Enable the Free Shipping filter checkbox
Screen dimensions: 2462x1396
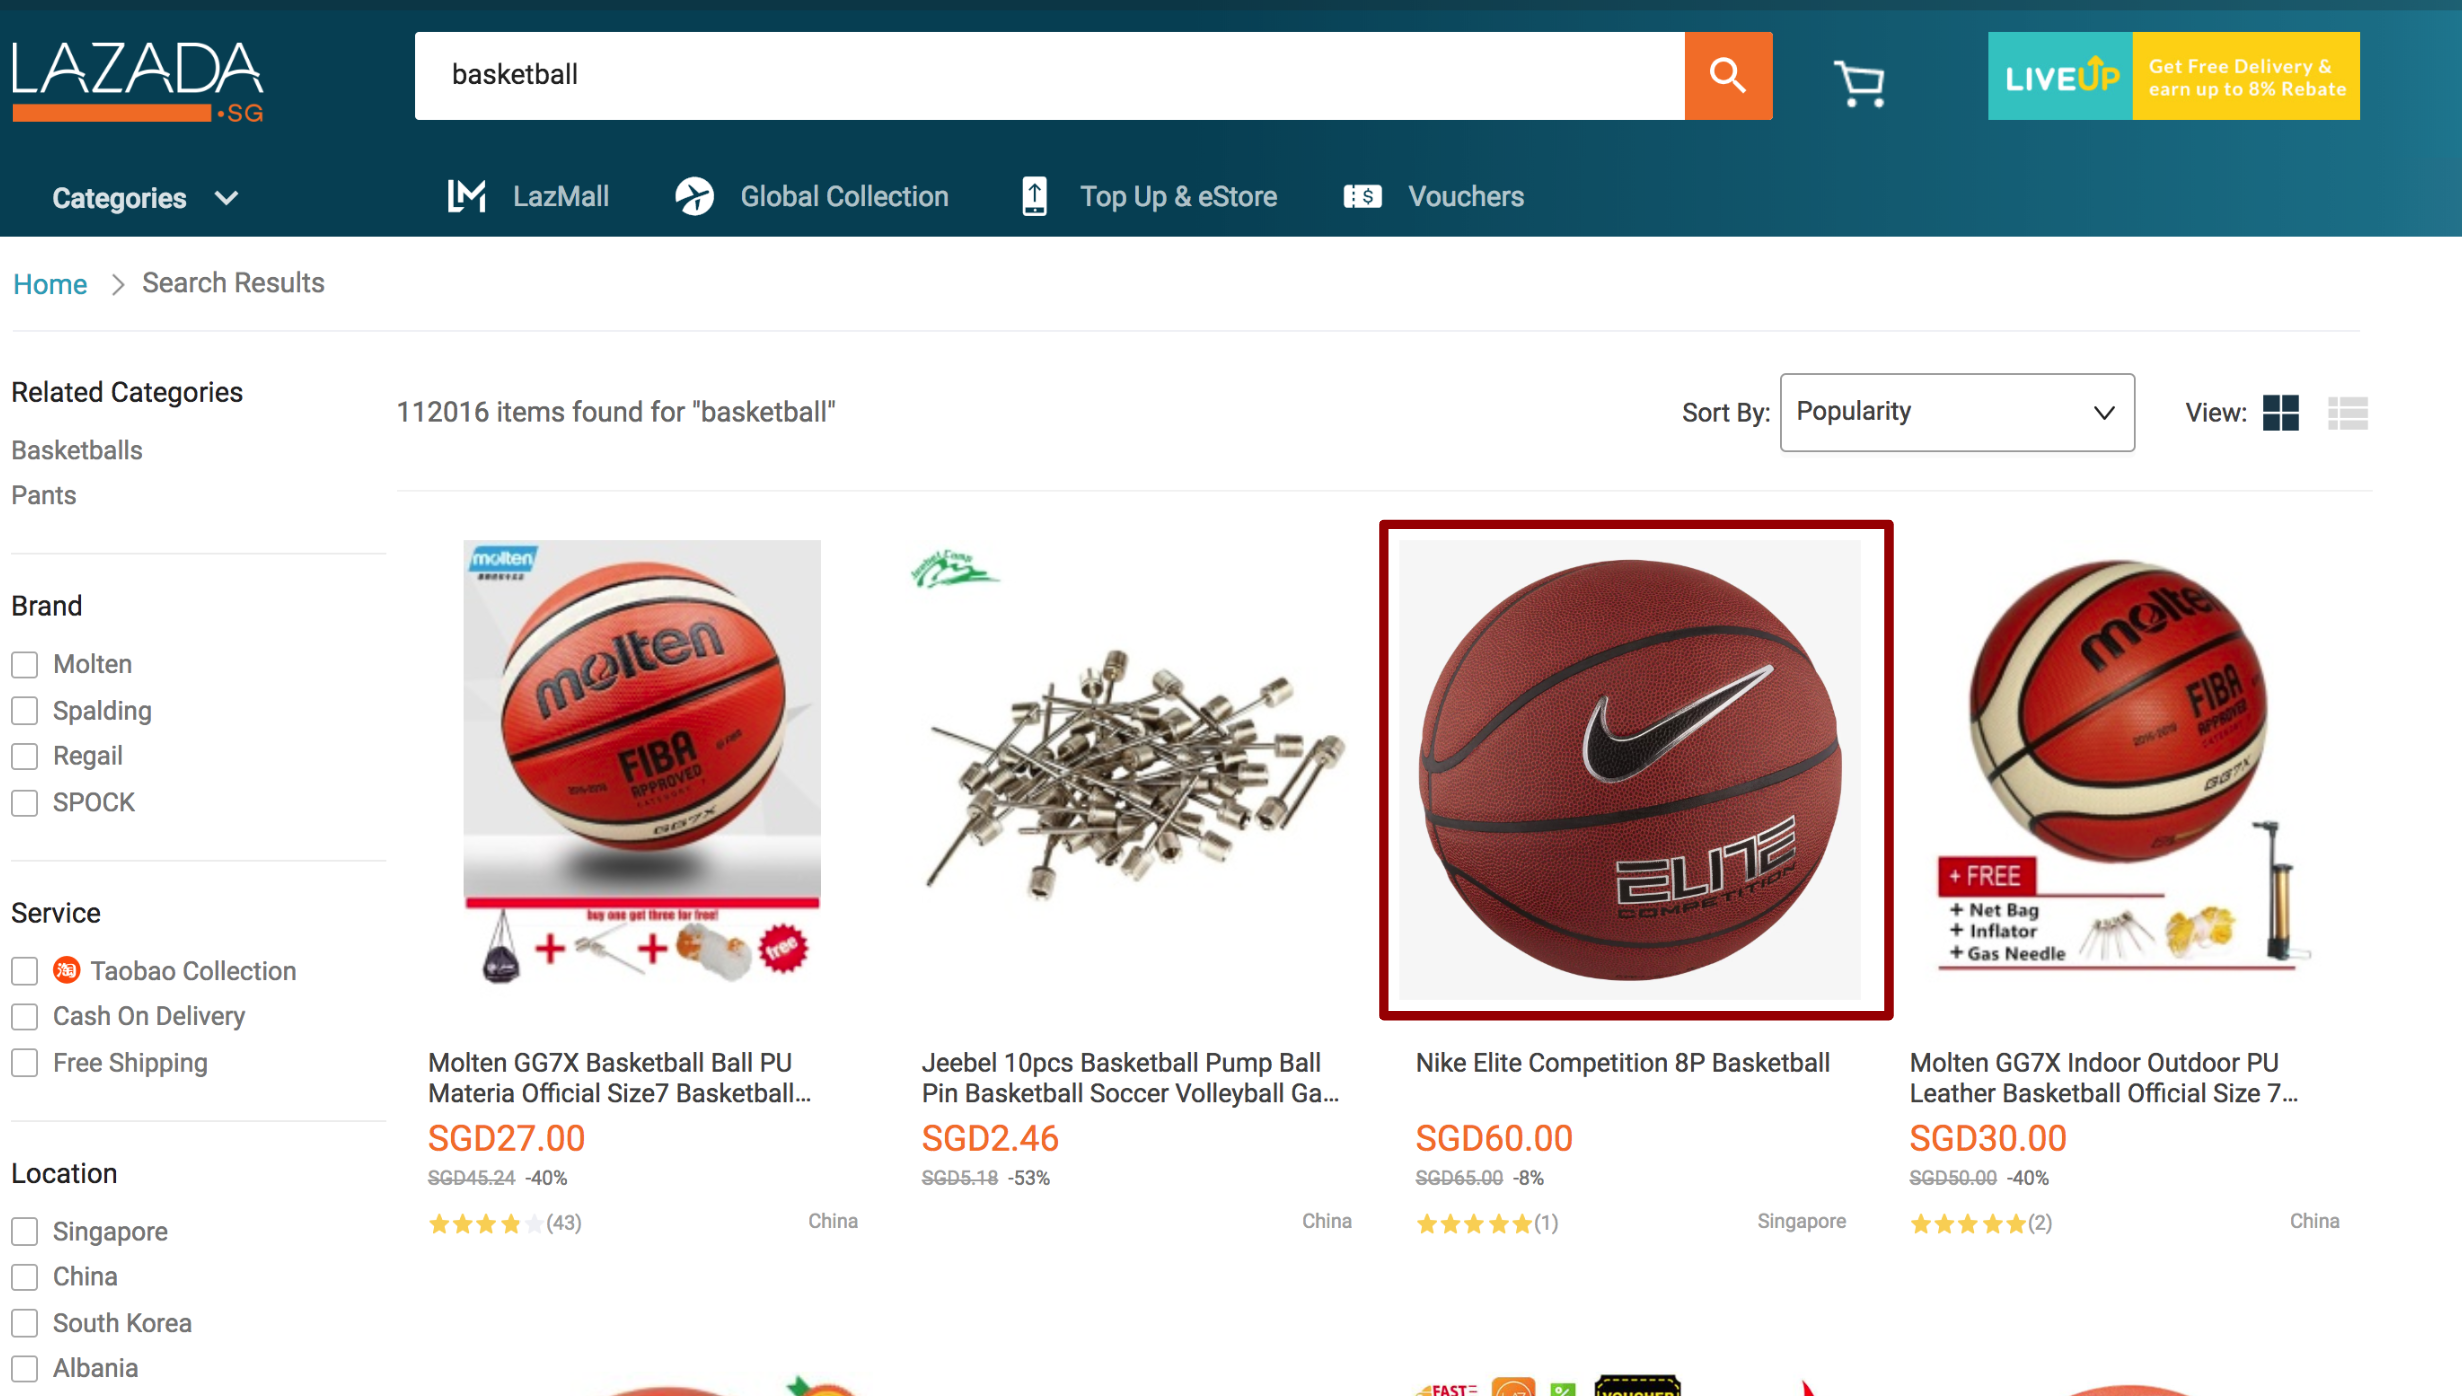coord(25,1061)
